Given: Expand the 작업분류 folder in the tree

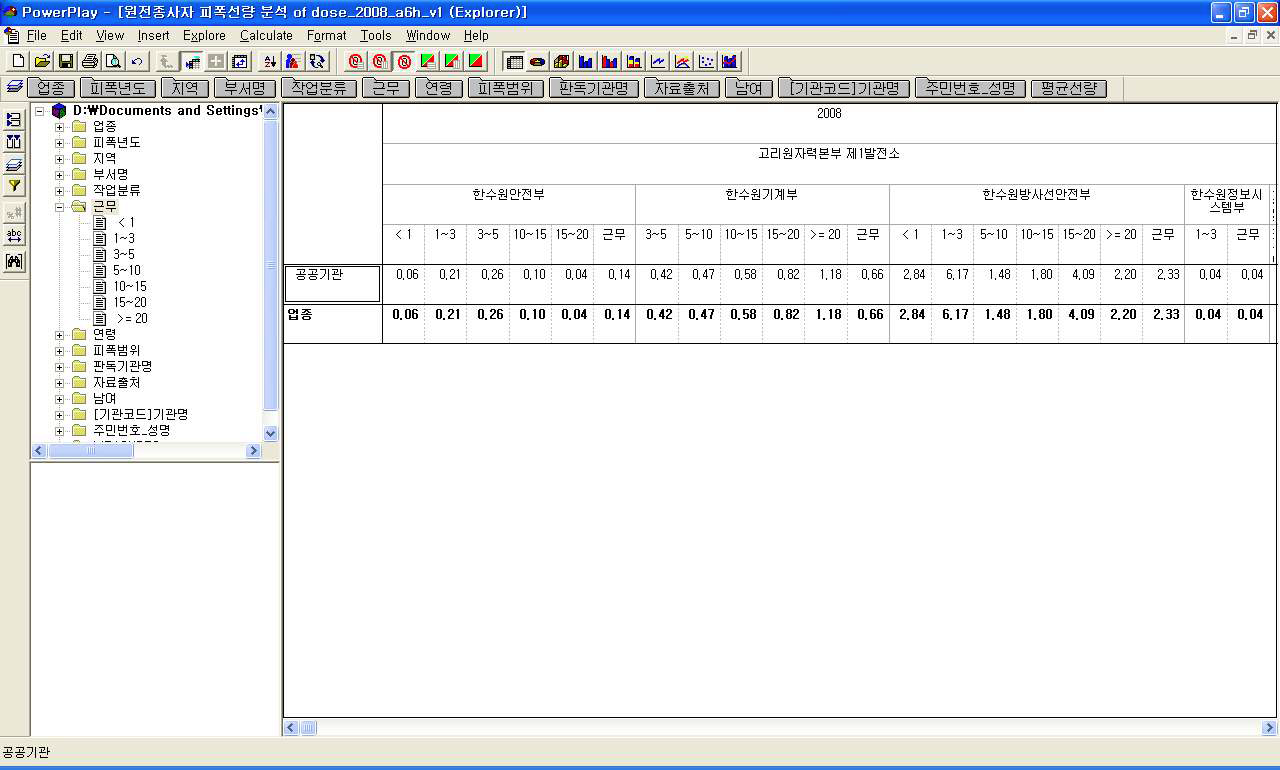Looking at the screenshot, I should pyautogui.click(x=59, y=190).
